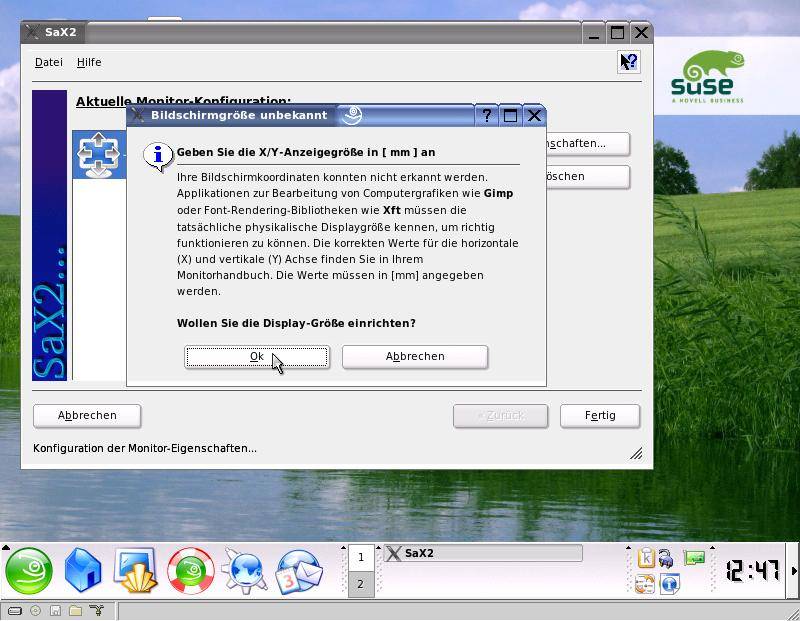This screenshot has width=800, height=621.
Task: Click the blue info tray icon
Action: pyautogui.click(x=669, y=584)
